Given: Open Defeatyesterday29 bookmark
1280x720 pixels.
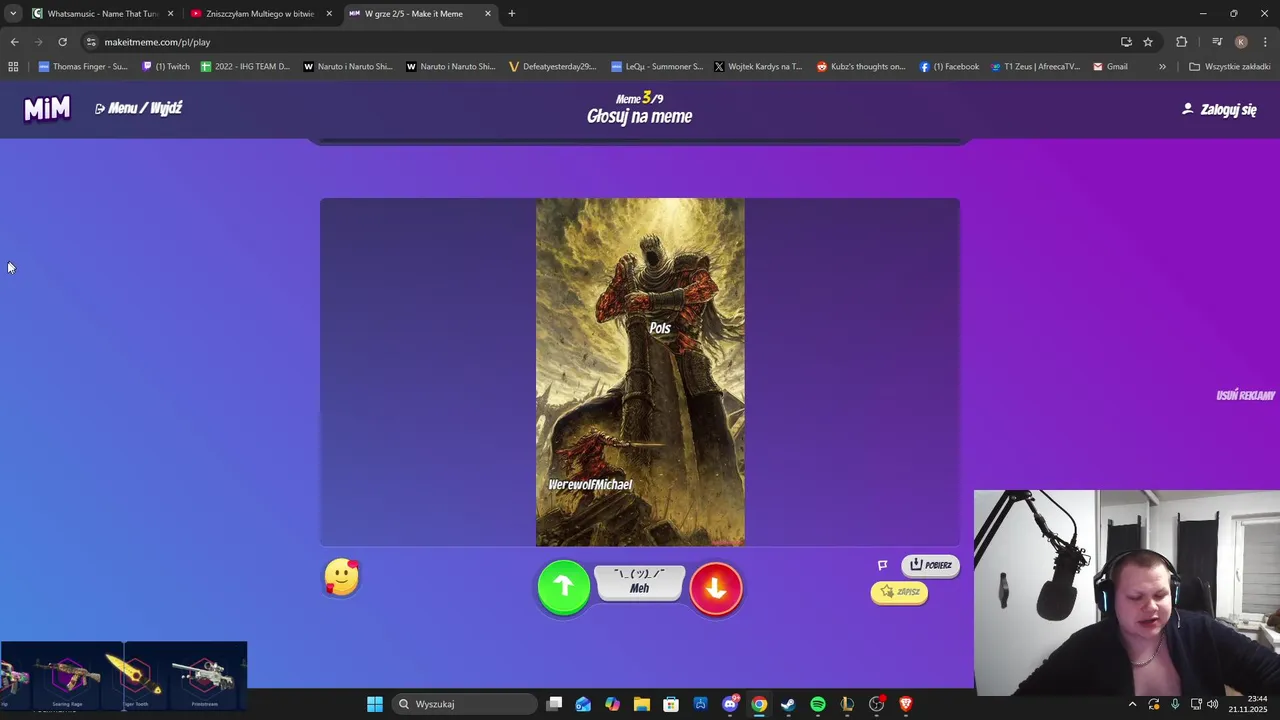Looking at the screenshot, I should (x=552, y=67).
